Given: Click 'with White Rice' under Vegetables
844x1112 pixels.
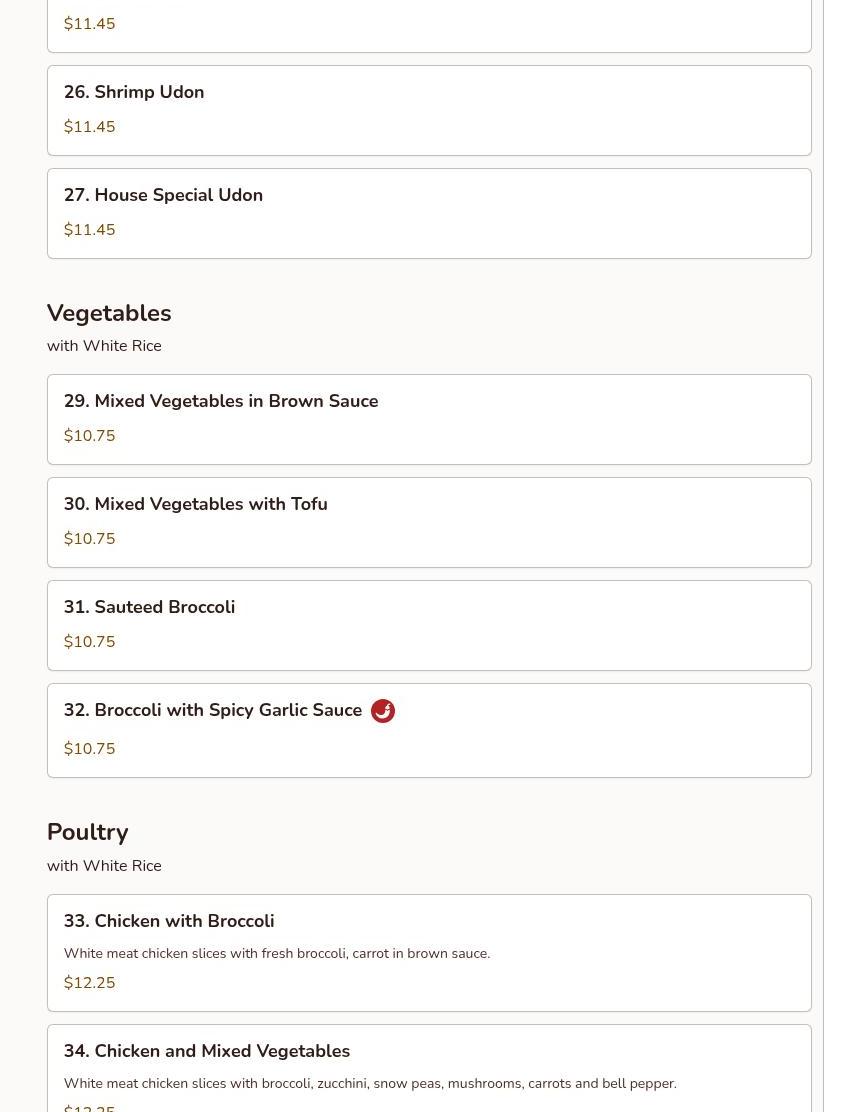Looking at the screenshot, I should pyautogui.click(x=104, y=346).
